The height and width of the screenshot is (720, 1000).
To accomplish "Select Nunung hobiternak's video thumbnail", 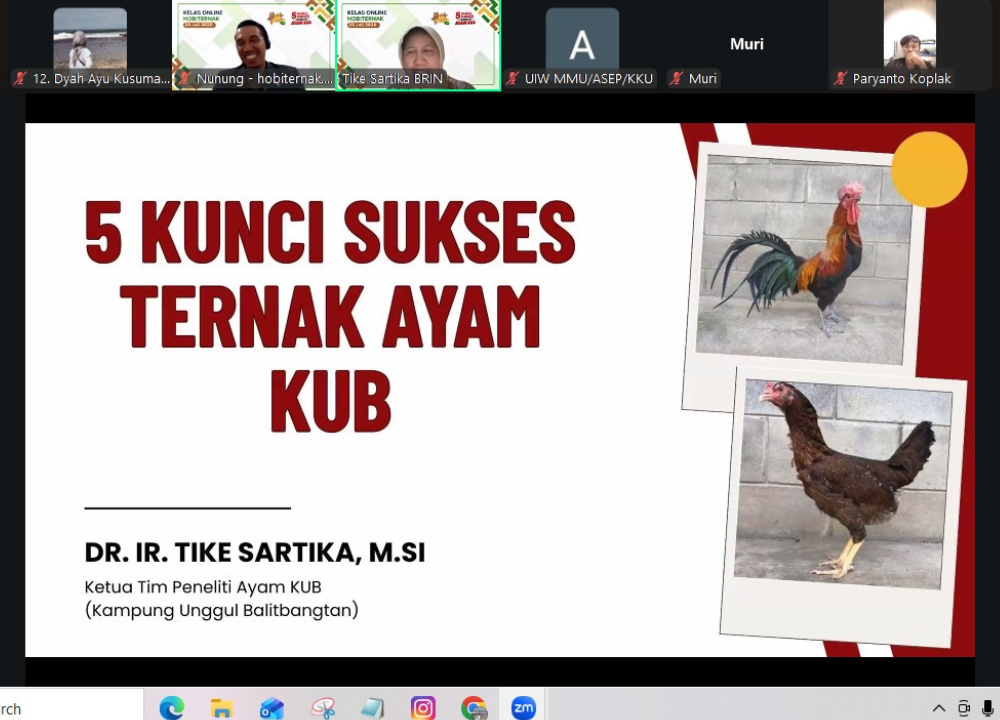I will [254, 45].
